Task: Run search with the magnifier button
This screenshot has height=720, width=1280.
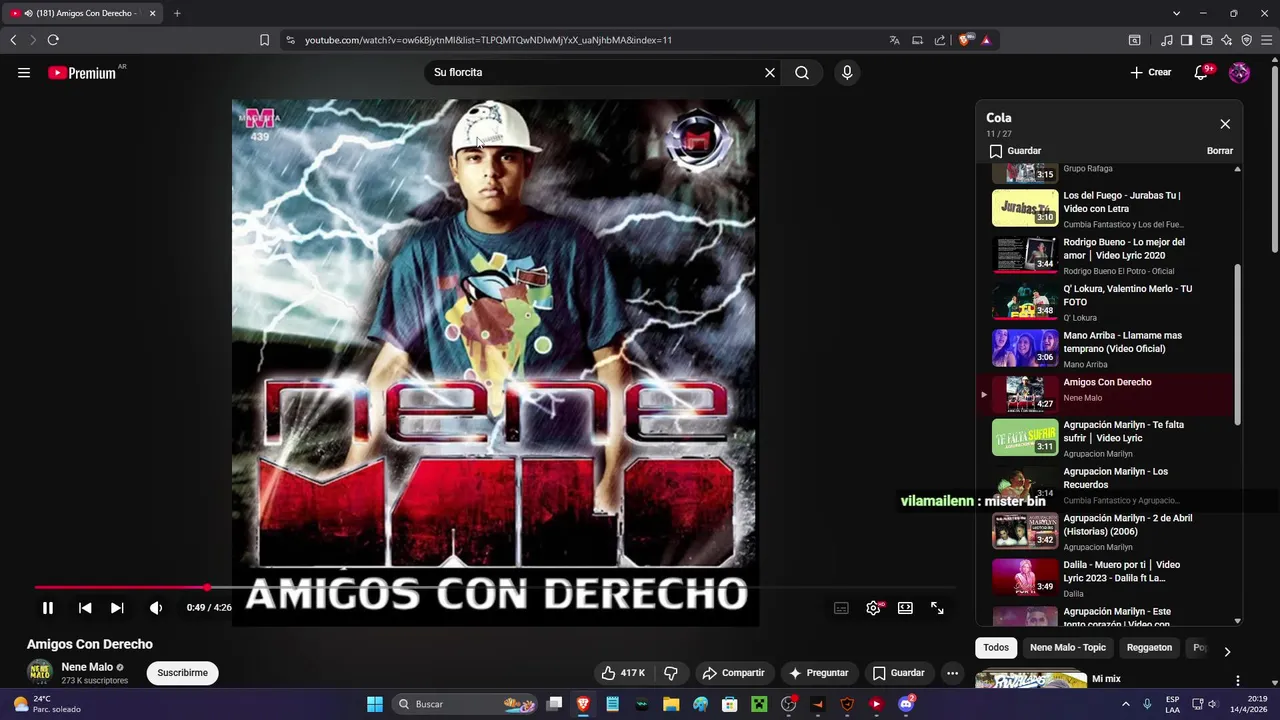Action: pos(802,72)
